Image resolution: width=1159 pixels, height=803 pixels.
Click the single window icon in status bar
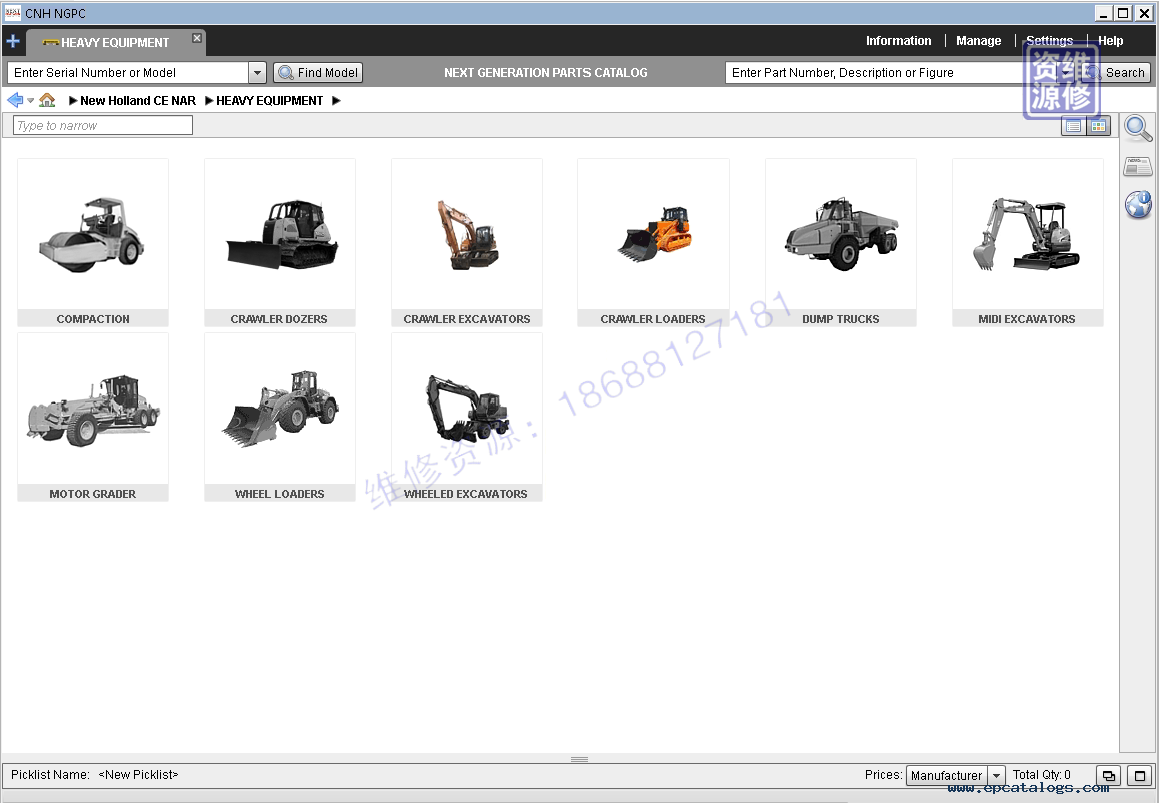1139,775
